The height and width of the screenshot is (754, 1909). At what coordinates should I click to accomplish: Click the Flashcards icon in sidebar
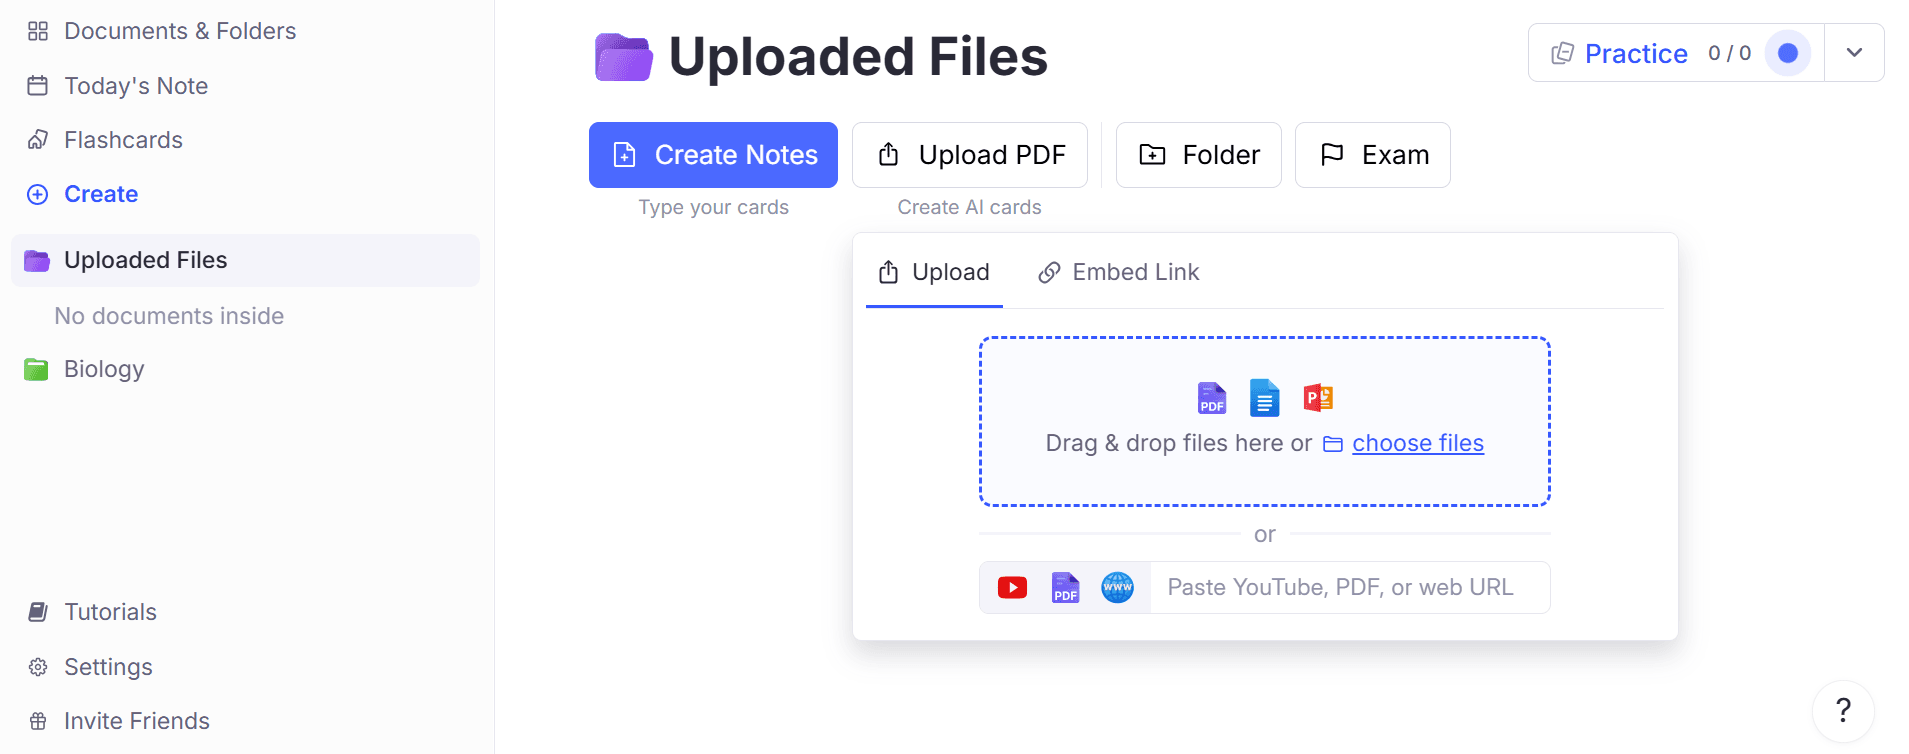38,140
